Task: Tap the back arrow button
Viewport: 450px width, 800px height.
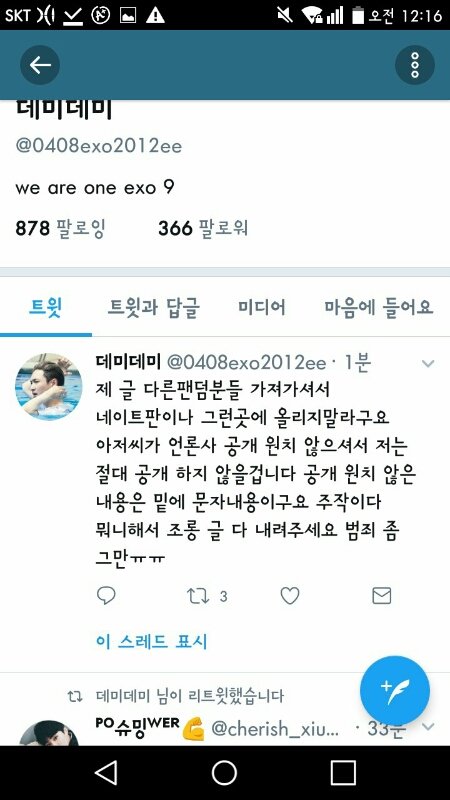Action: (40, 65)
